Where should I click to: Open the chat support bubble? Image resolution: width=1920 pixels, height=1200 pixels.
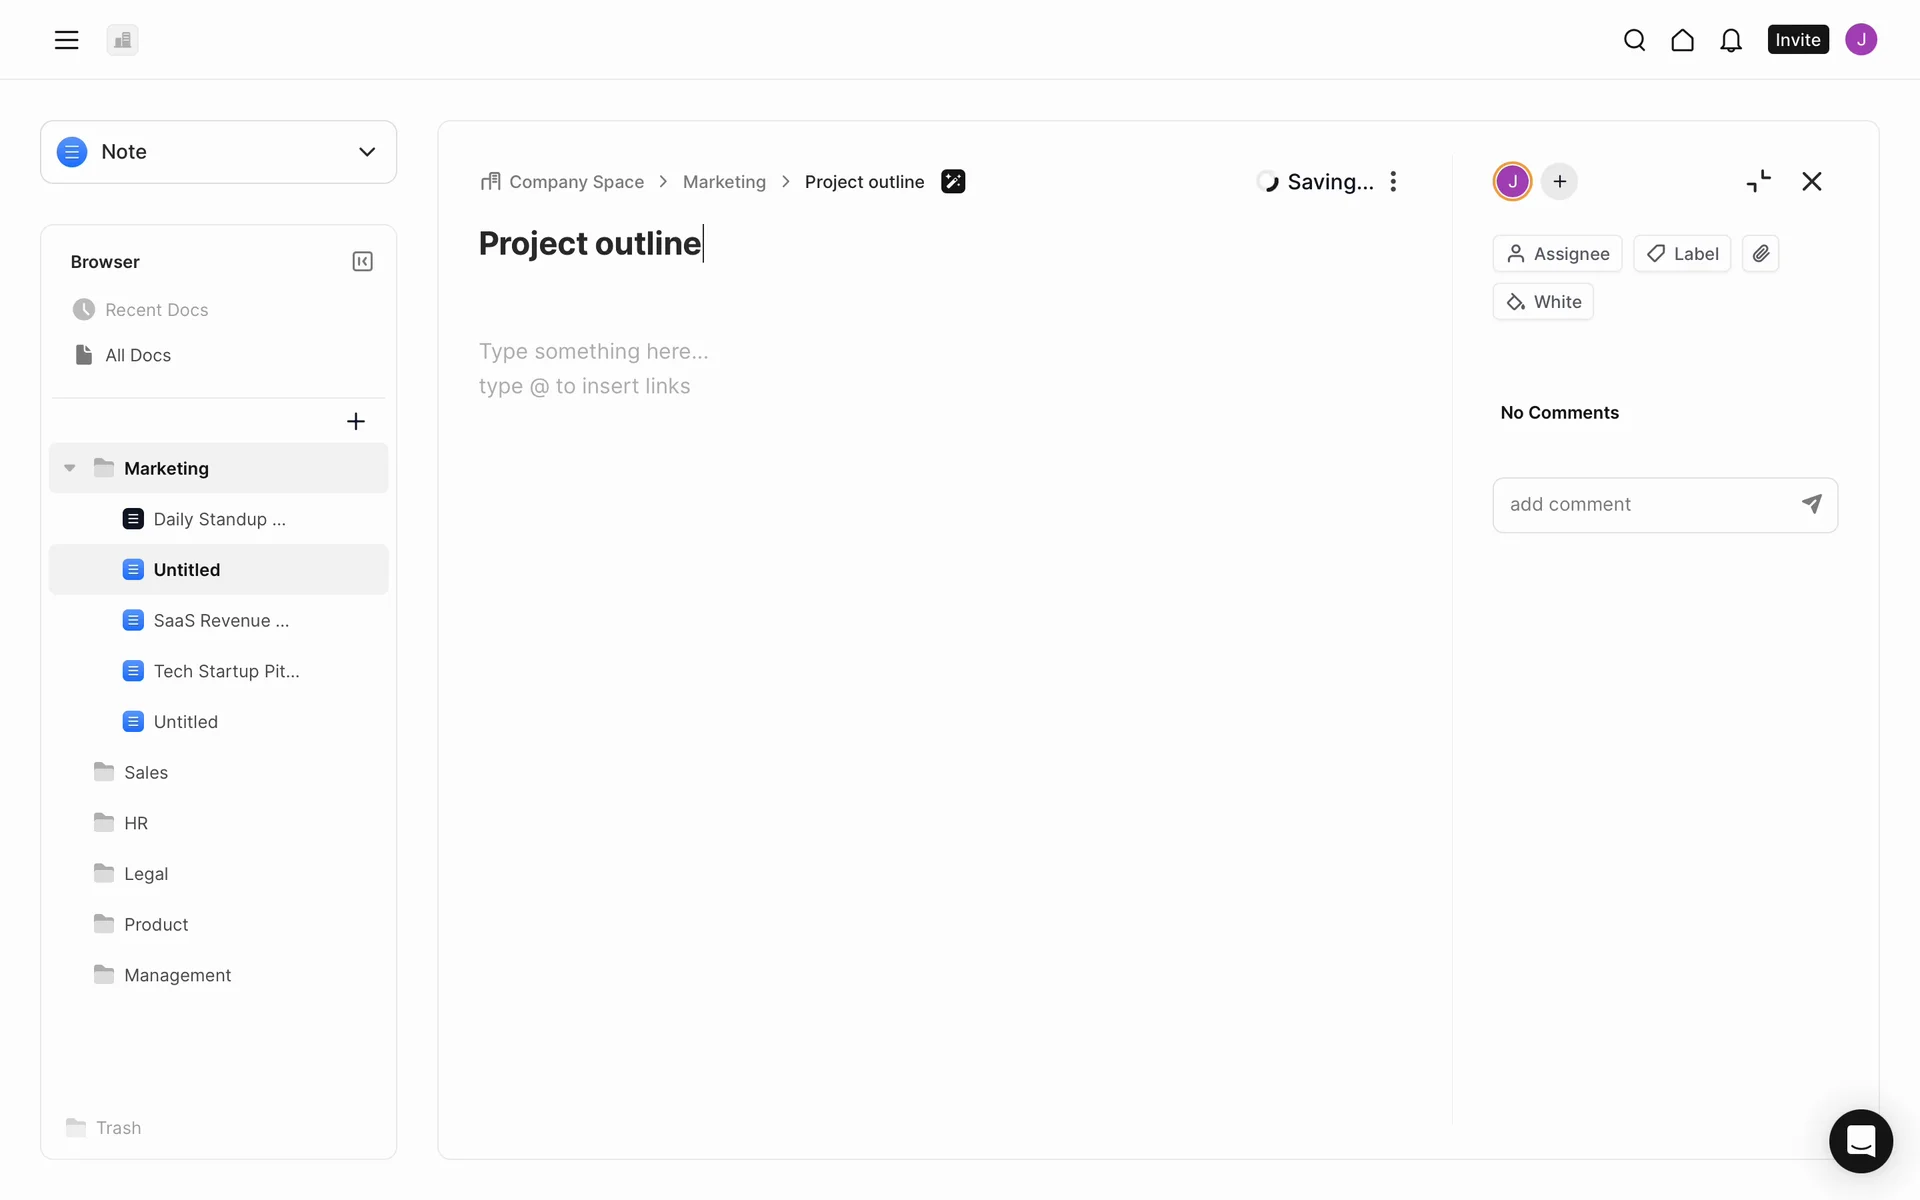(1860, 1141)
